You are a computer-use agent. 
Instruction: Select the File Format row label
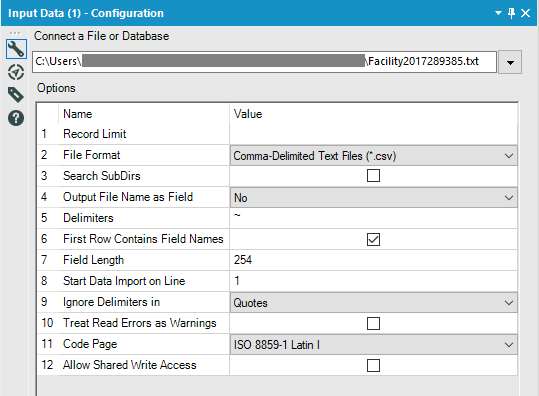coord(91,155)
